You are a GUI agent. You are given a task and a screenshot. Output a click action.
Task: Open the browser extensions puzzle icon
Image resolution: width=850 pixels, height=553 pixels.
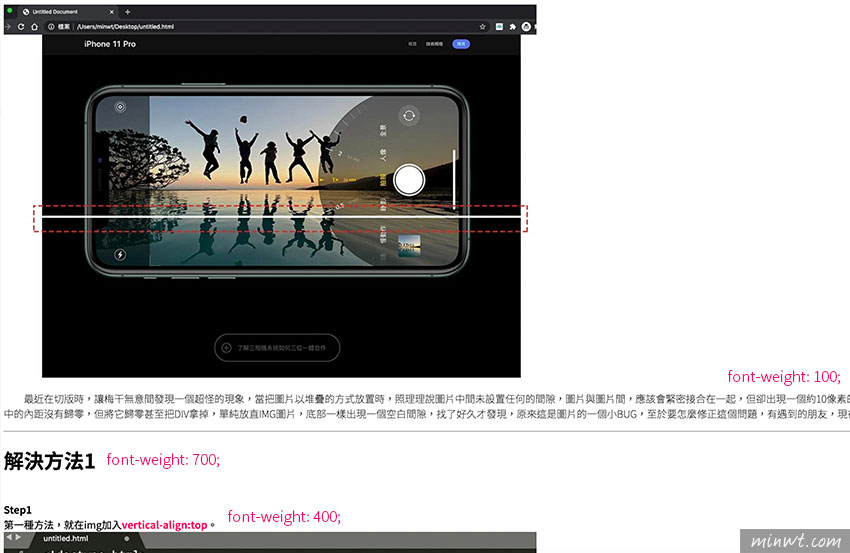[512, 27]
